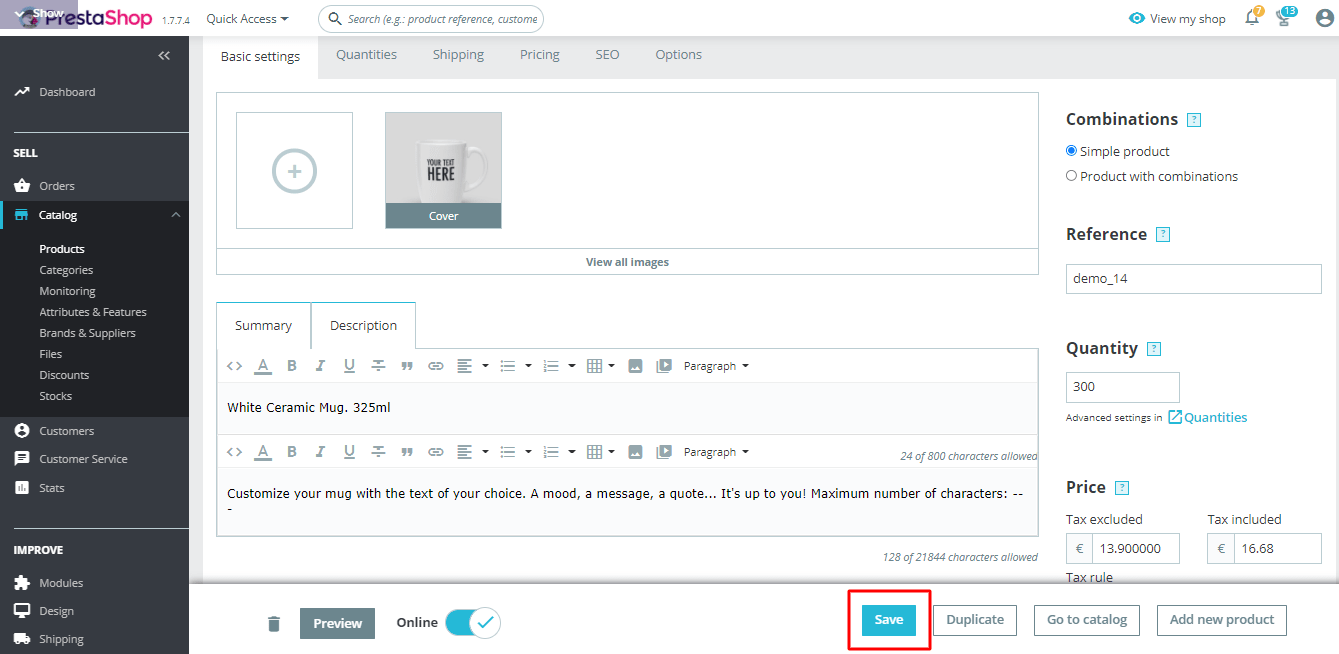The image size is (1339, 654).
Task: Toggle underline formatting in the Summary editor
Action: [x=349, y=365]
